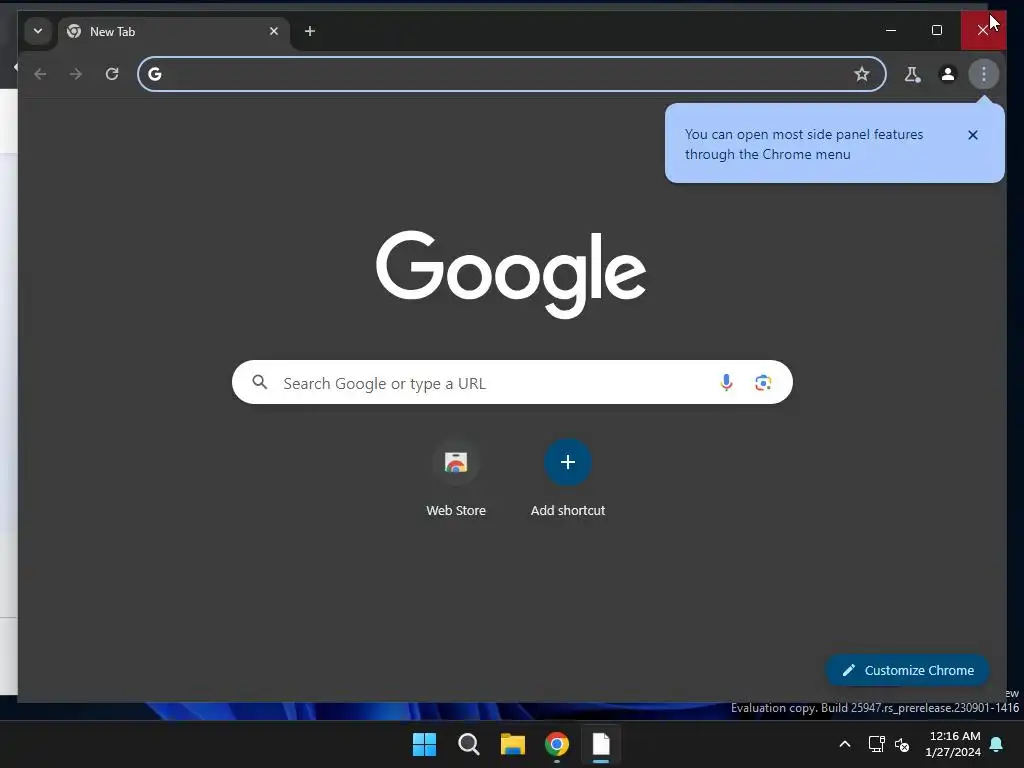This screenshot has height=768, width=1024.
Task: Click the Google G icon in address bar
Action: [x=155, y=74]
